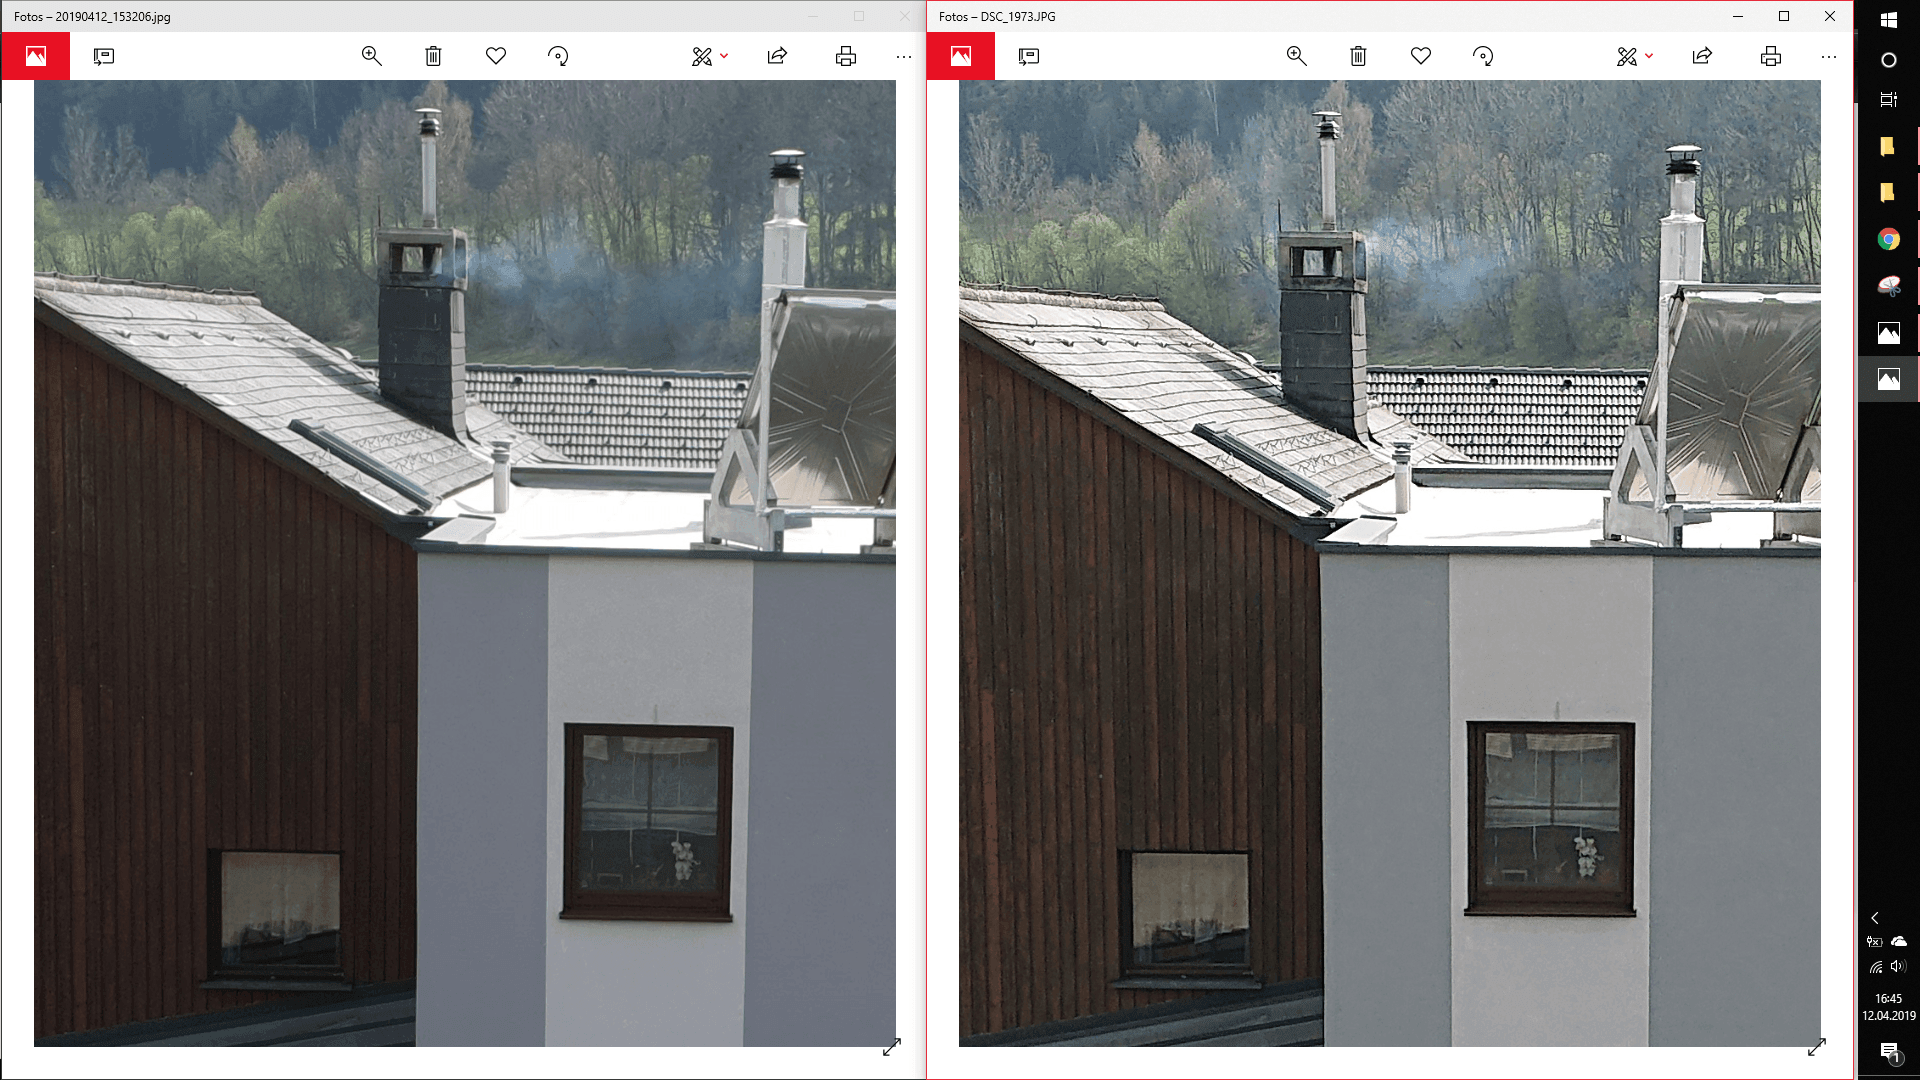Favorite the photo in left window
Viewport: 1920px width, 1080px height.
point(496,56)
